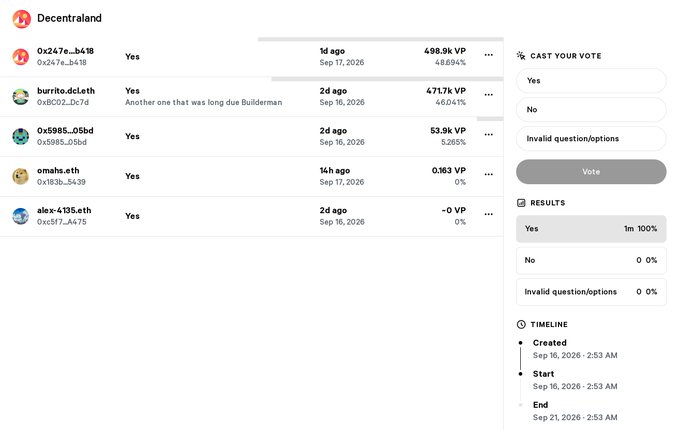679x430 pixels.
Task: Click the Results chart icon
Action: click(521, 203)
